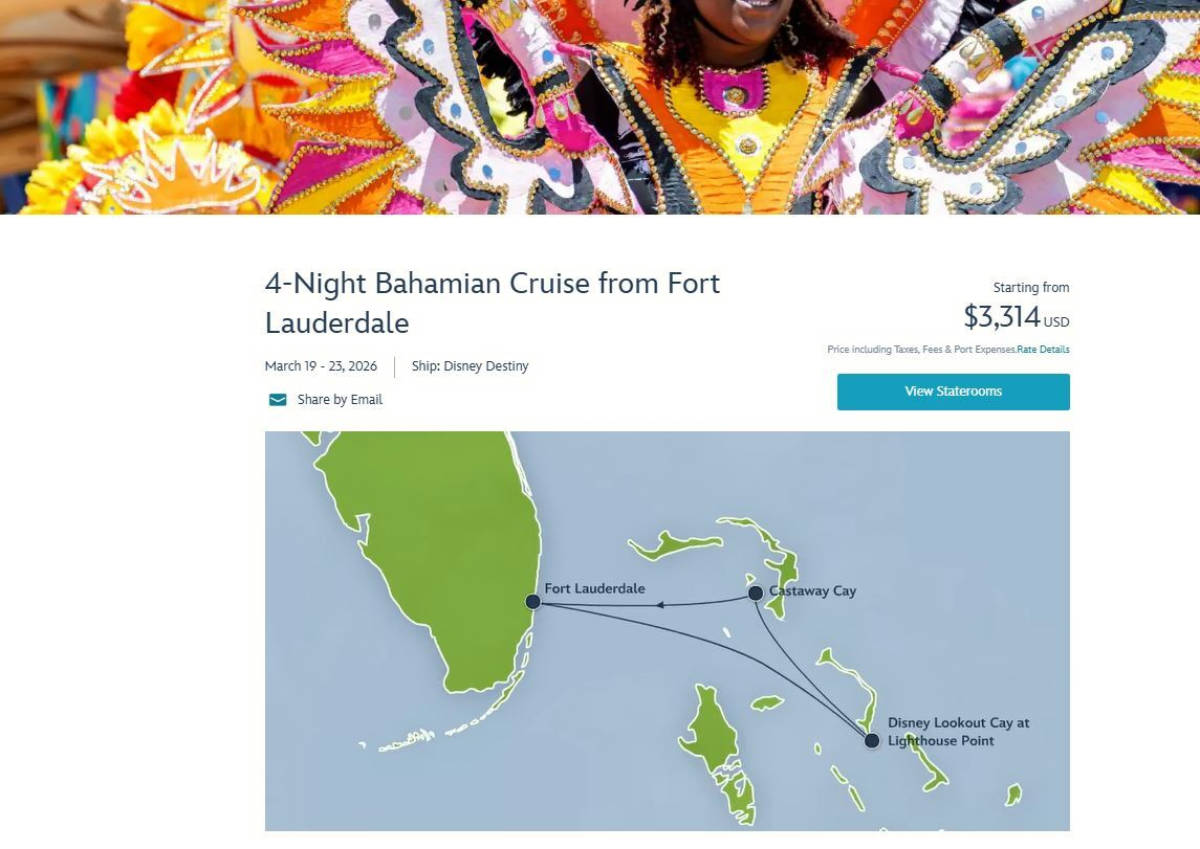Click the Grand Bahama island on the map
The width and height of the screenshot is (1200, 849).
point(675,546)
